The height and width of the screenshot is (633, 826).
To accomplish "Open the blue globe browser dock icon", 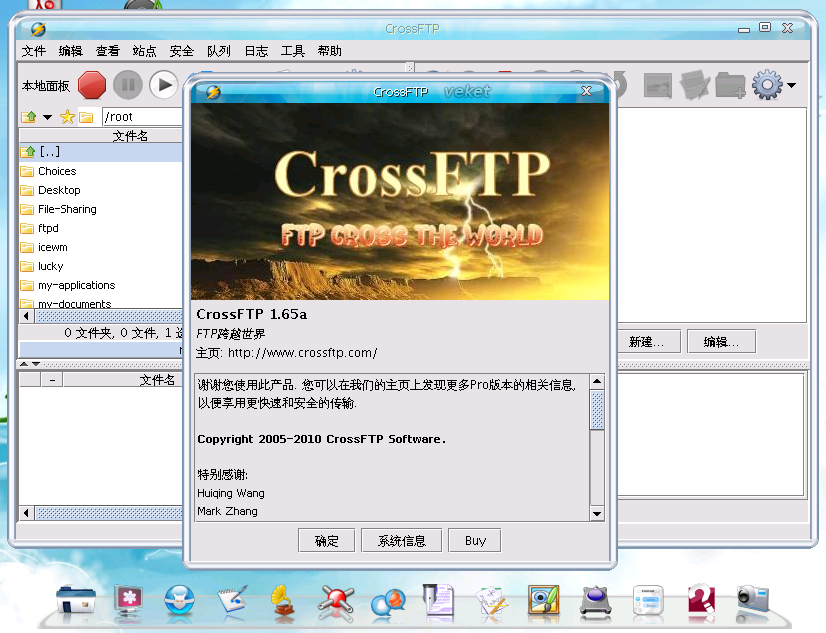I will click(x=180, y=600).
